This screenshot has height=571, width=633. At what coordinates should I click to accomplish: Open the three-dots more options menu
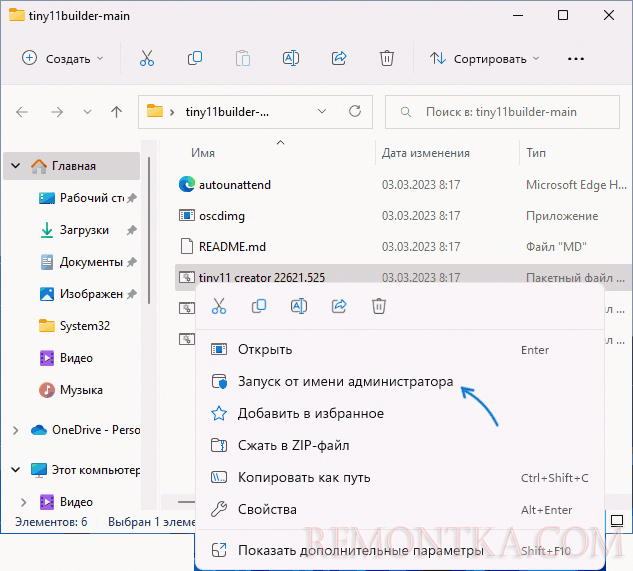coord(576,59)
